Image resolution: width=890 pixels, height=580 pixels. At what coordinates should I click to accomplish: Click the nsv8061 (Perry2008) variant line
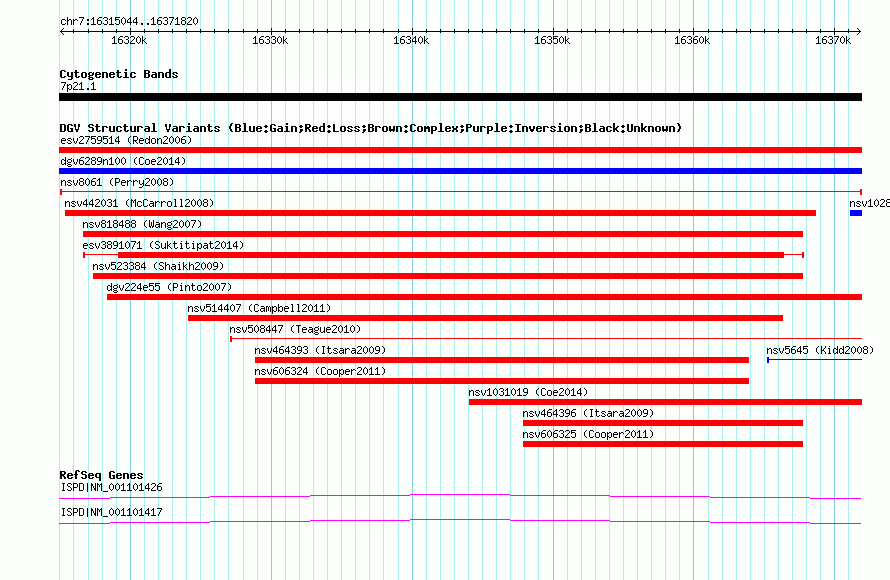tap(460, 192)
